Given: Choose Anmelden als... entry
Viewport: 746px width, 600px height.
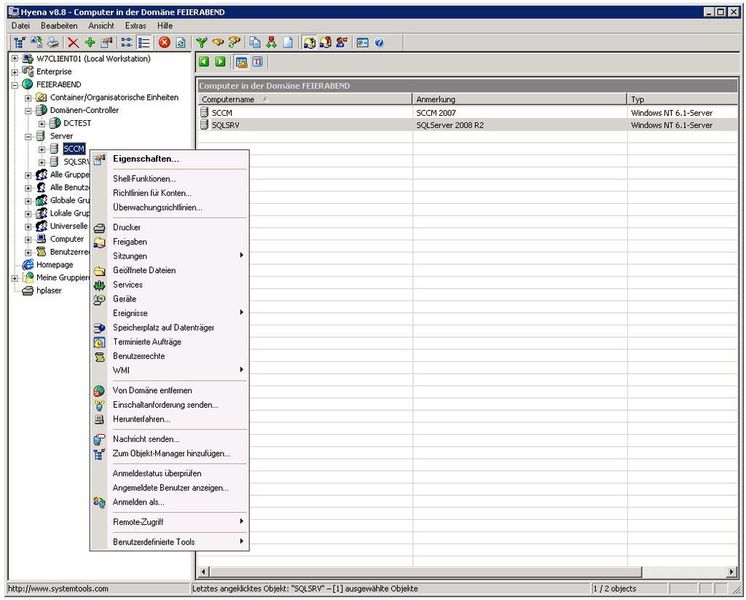Looking at the screenshot, I should coord(169,502).
